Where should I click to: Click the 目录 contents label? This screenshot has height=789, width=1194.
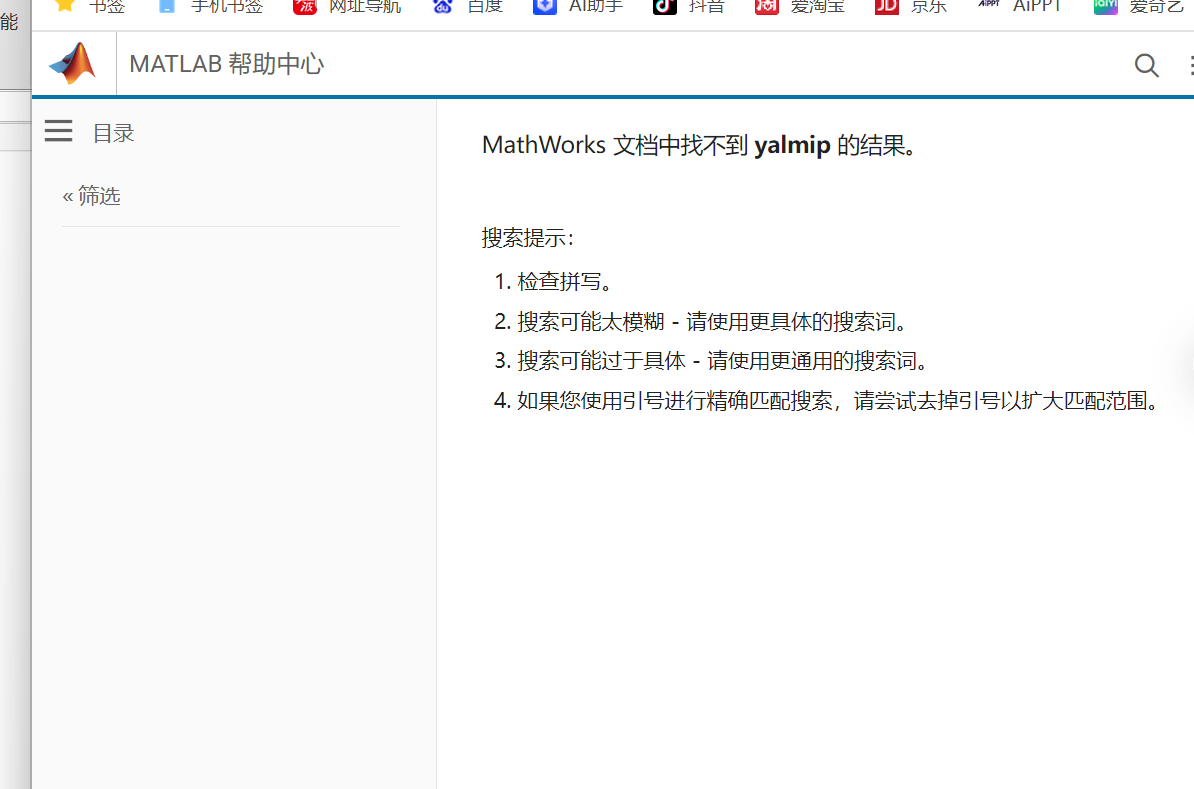(113, 133)
